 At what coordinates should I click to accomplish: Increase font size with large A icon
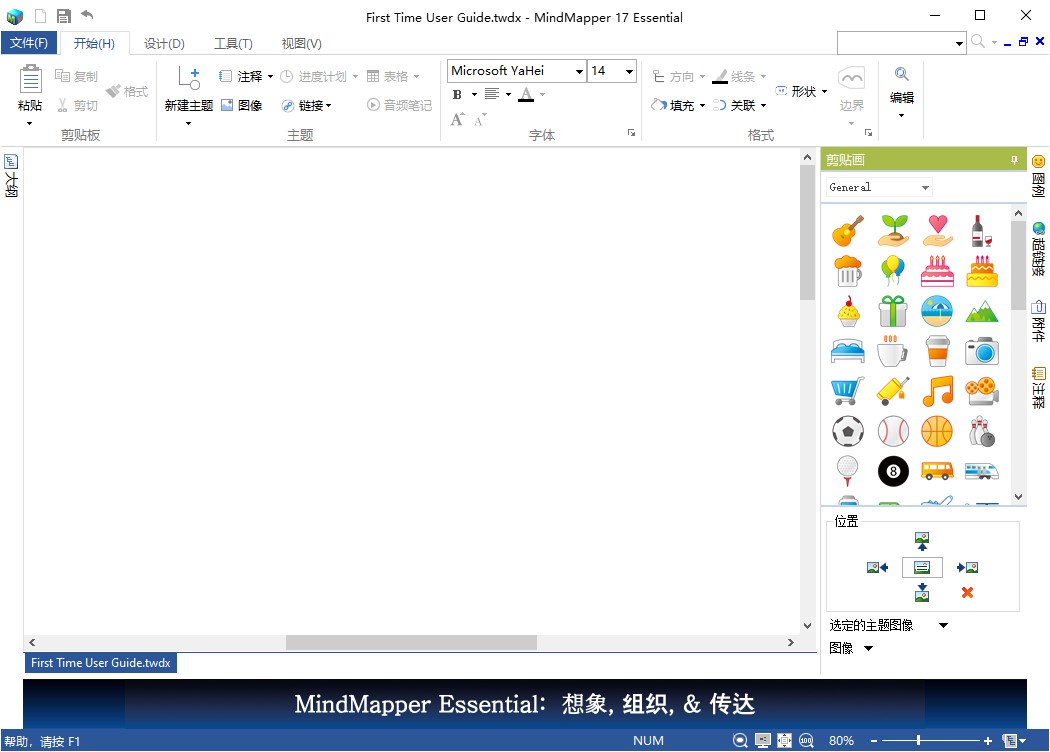(457, 120)
